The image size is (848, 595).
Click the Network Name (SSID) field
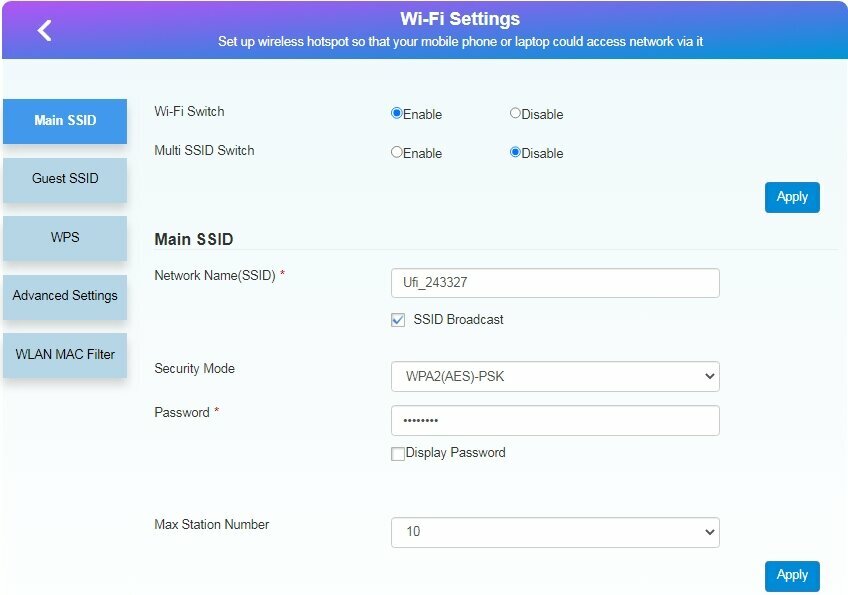click(x=555, y=283)
